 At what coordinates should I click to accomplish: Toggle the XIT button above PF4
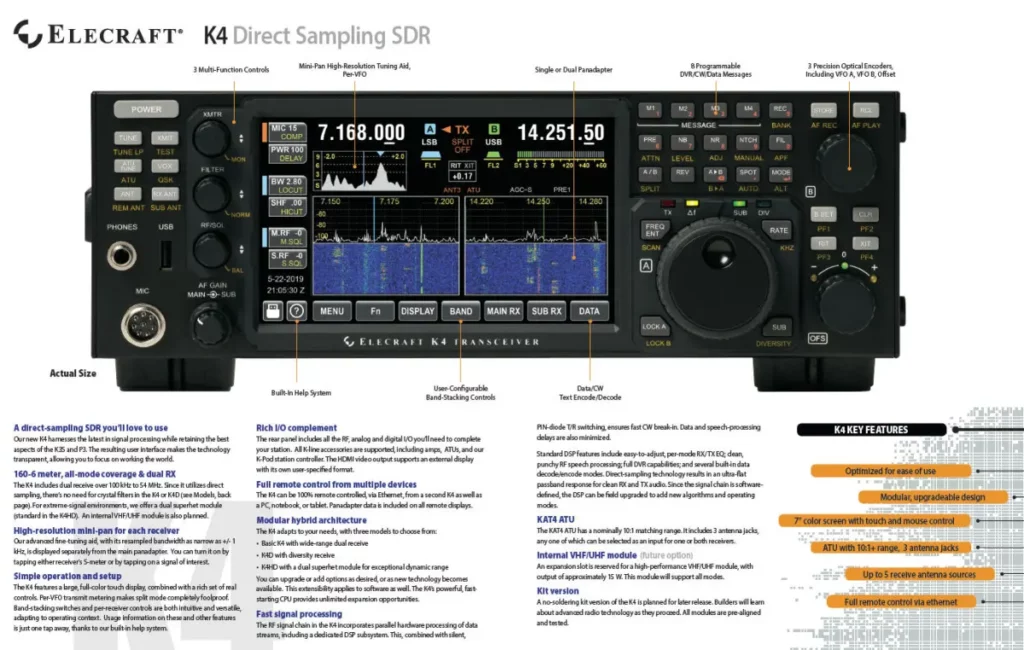865,244
